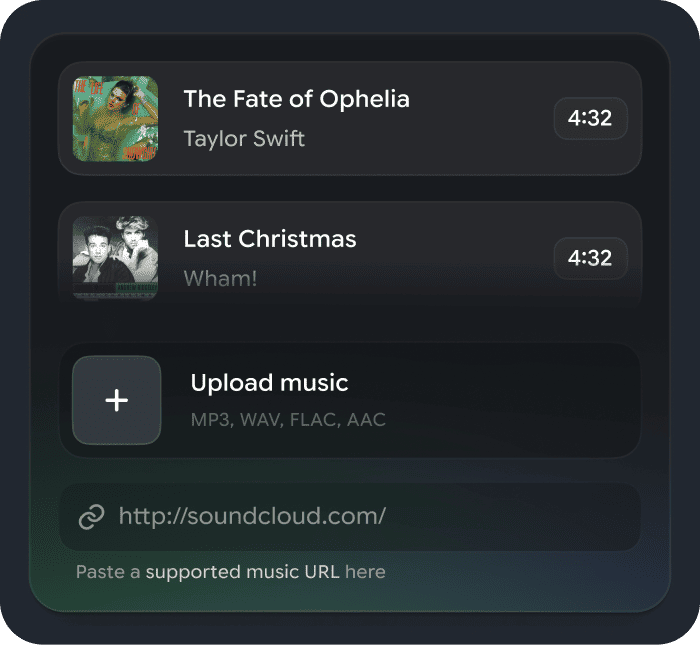
Task: Open The Fate of Ophelia album cover
Action: pyautogui.click(x=115, y=119)
